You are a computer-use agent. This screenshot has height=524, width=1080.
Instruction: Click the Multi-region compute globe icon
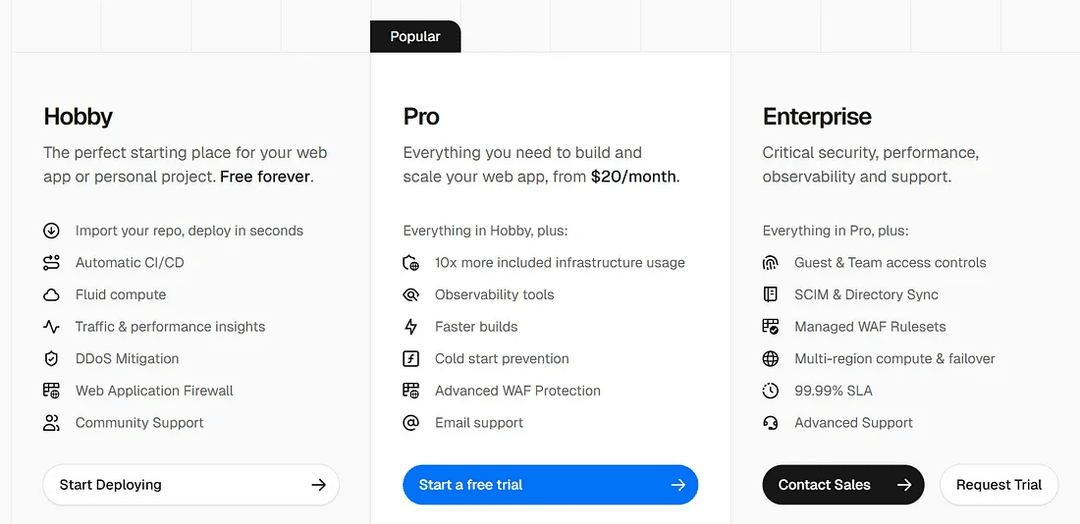(x=770, y=359)
